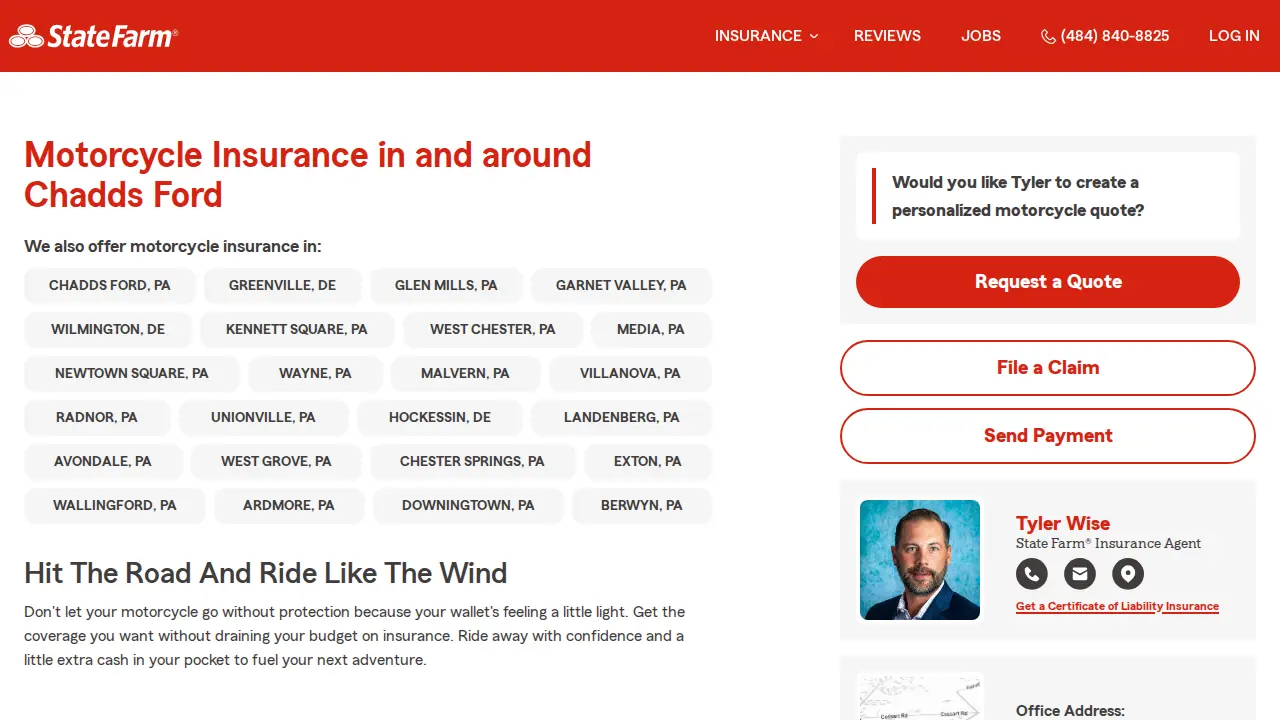Screen dimensions: 1280x720
Task: Select Hockessin, DE location chip
Action: (440, 417)
